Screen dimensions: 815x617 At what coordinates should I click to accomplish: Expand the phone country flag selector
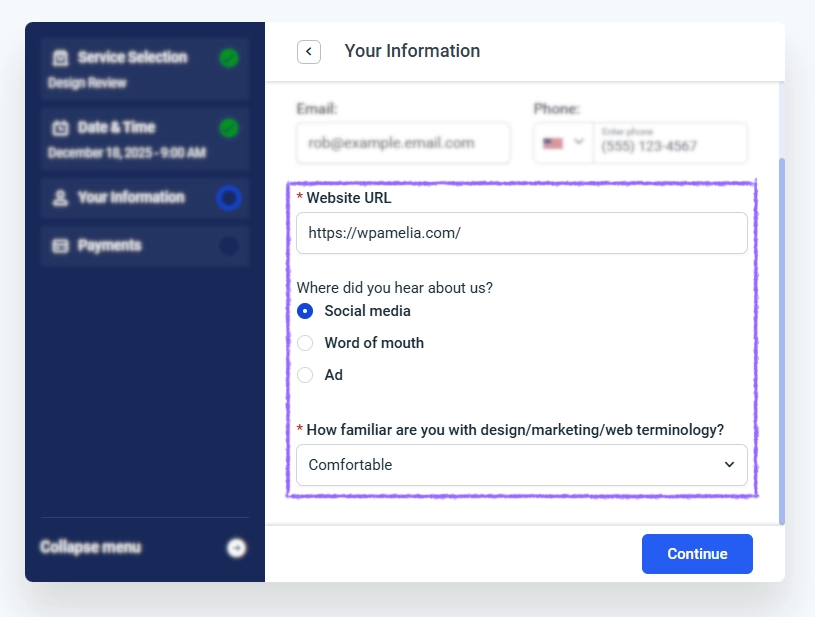point(564,143)
